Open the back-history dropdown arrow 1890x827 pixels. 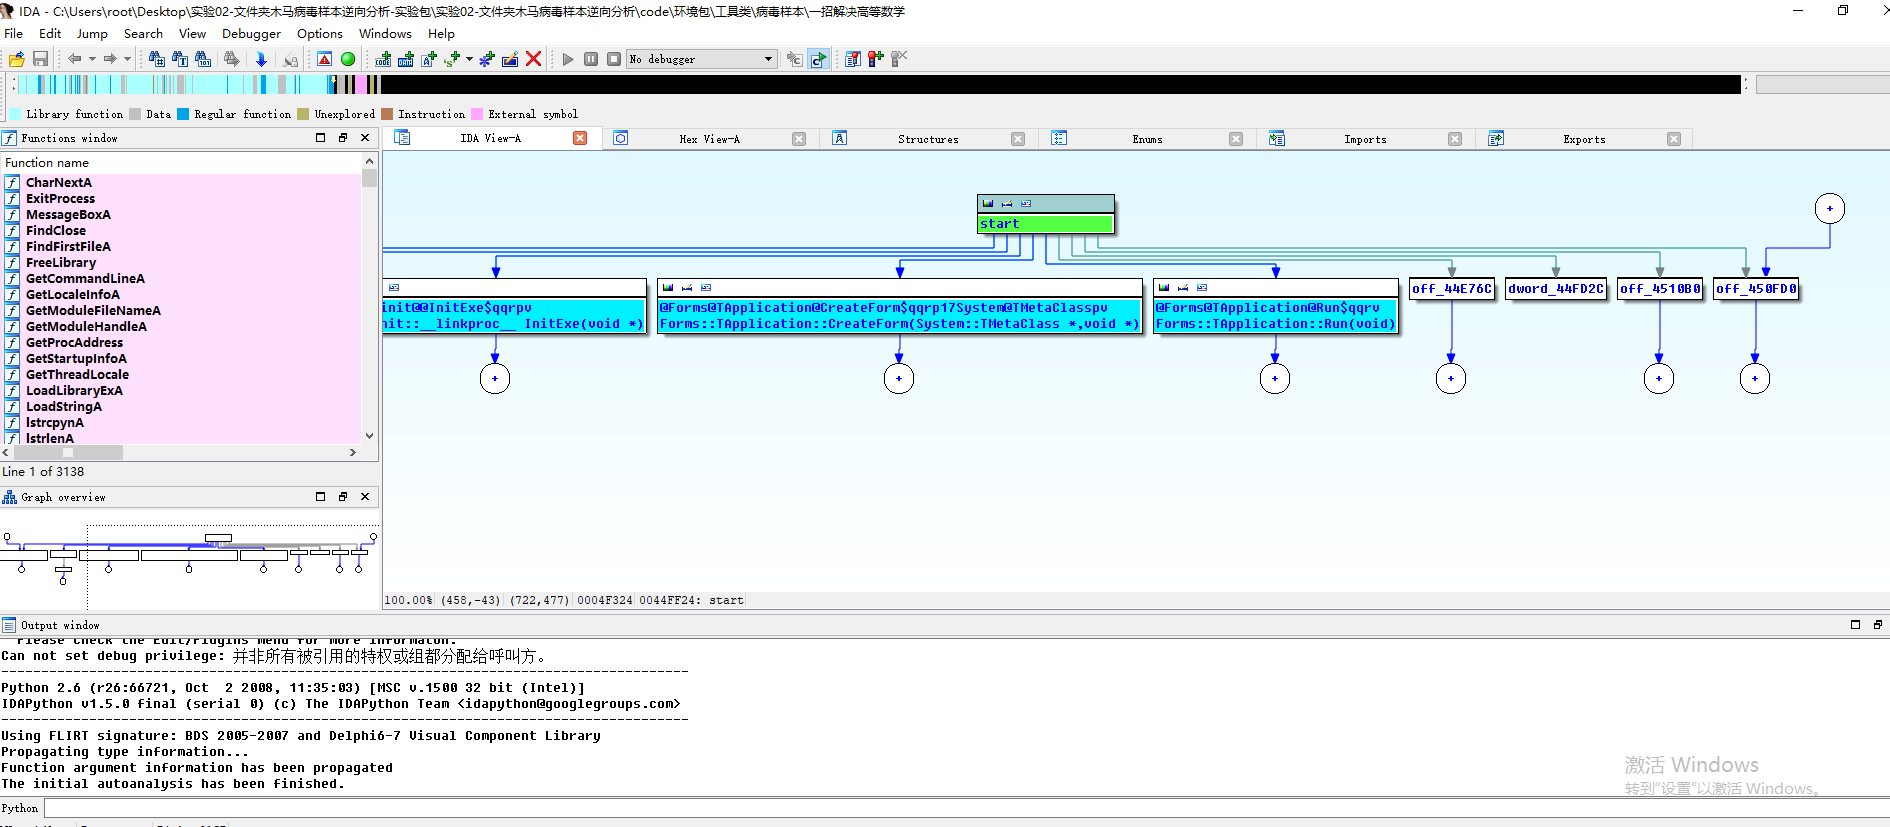pyautogui.click(x=92, y=59)
